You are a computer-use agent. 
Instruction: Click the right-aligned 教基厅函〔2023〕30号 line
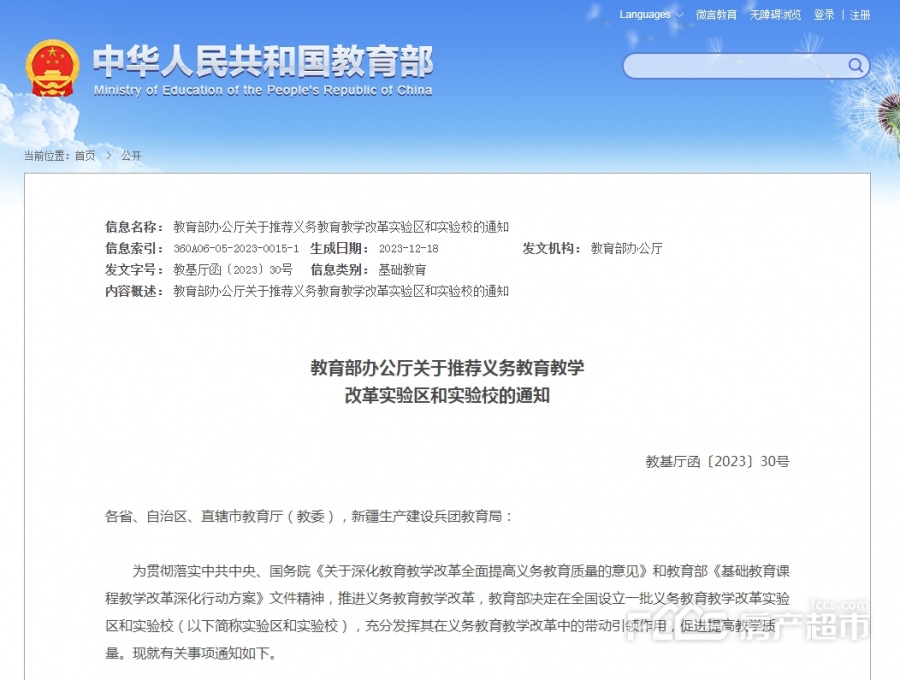(x=717, y=462)
